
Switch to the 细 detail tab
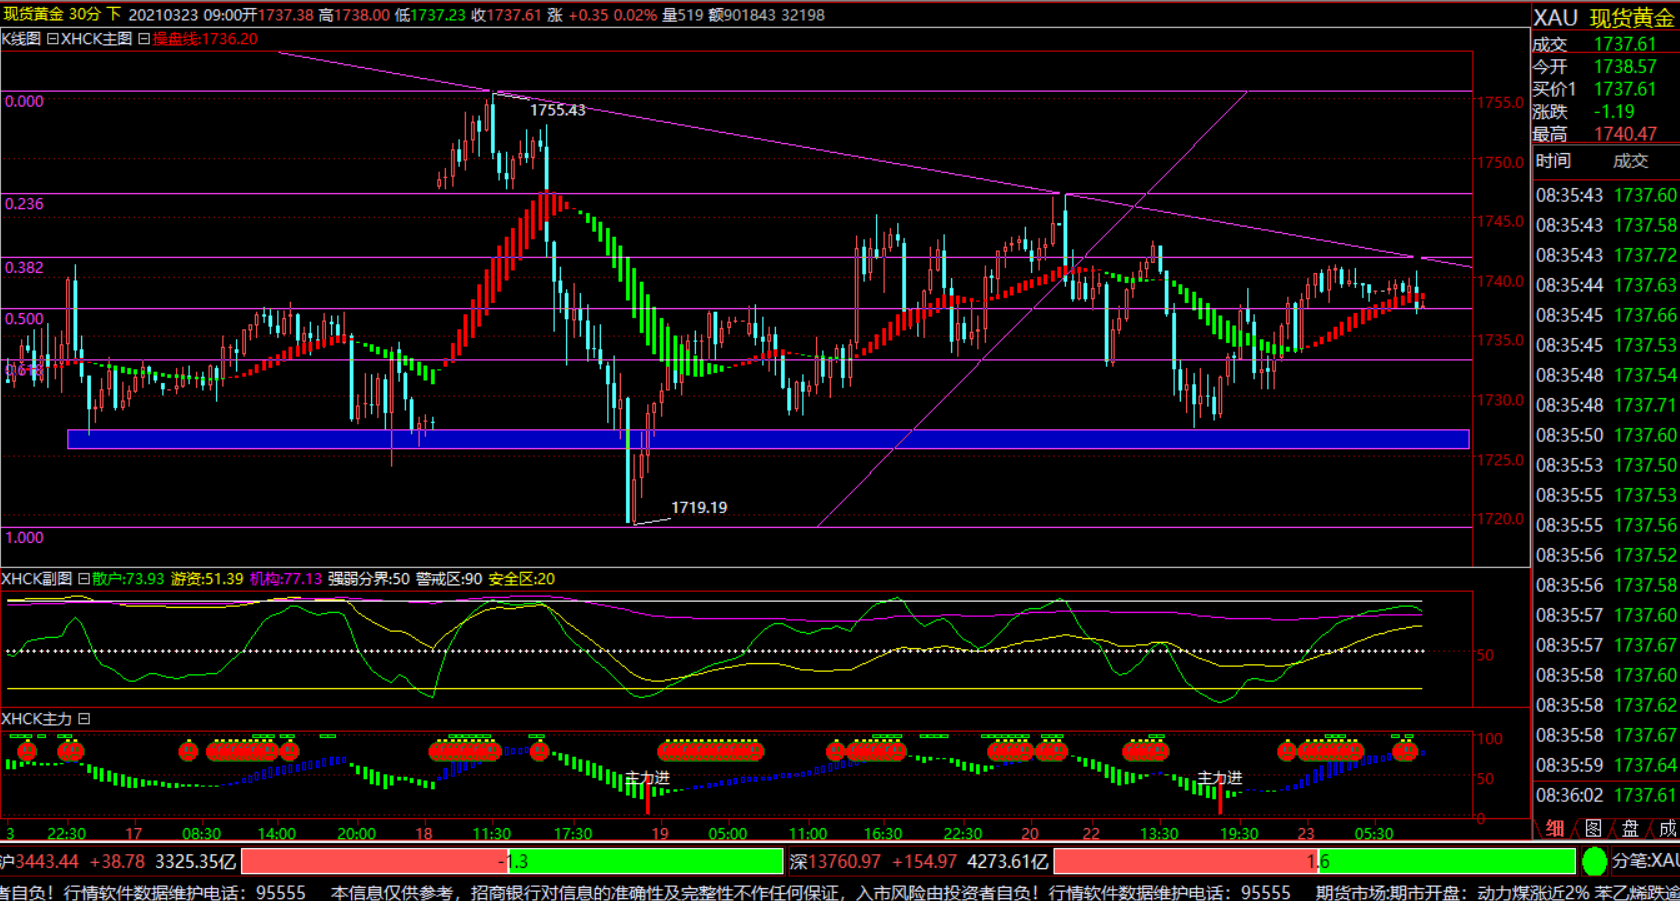click(x=1555, y=828)
